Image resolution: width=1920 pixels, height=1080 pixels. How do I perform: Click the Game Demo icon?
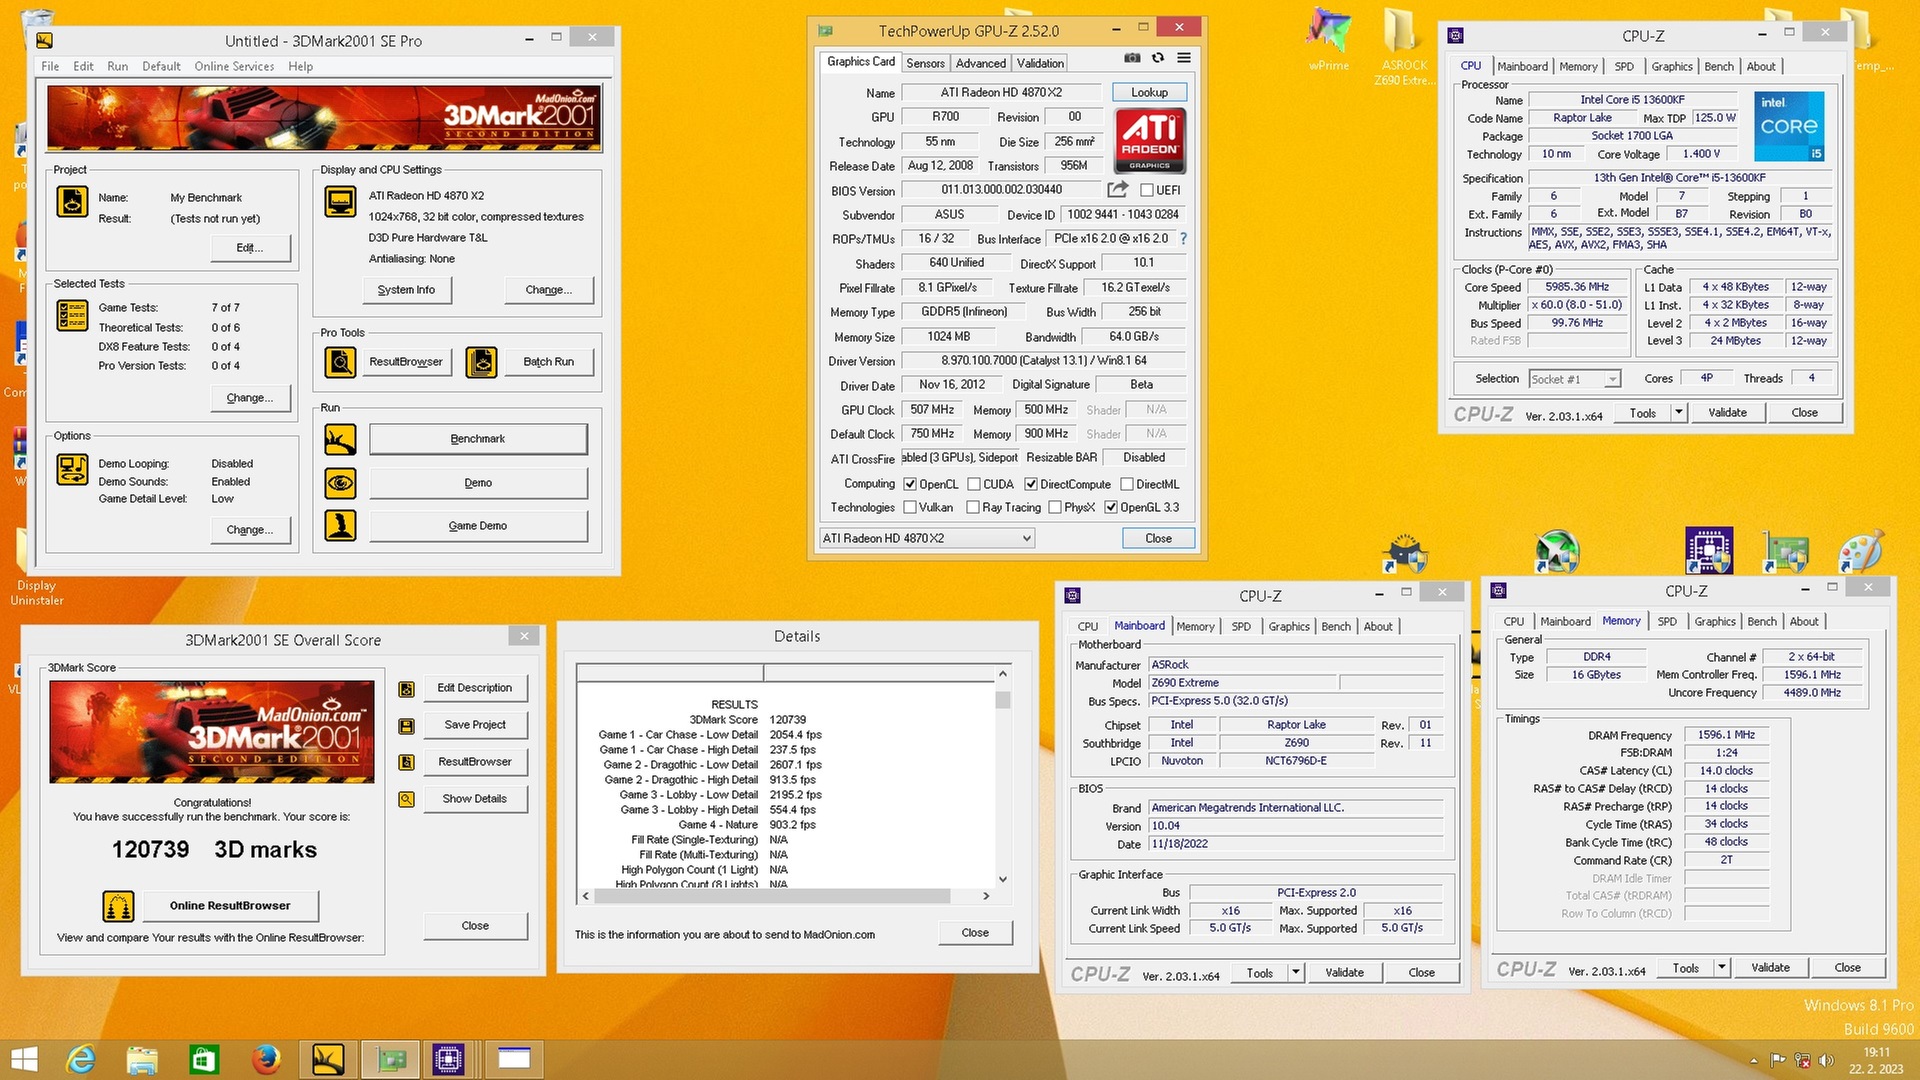(x=340, y=526)
